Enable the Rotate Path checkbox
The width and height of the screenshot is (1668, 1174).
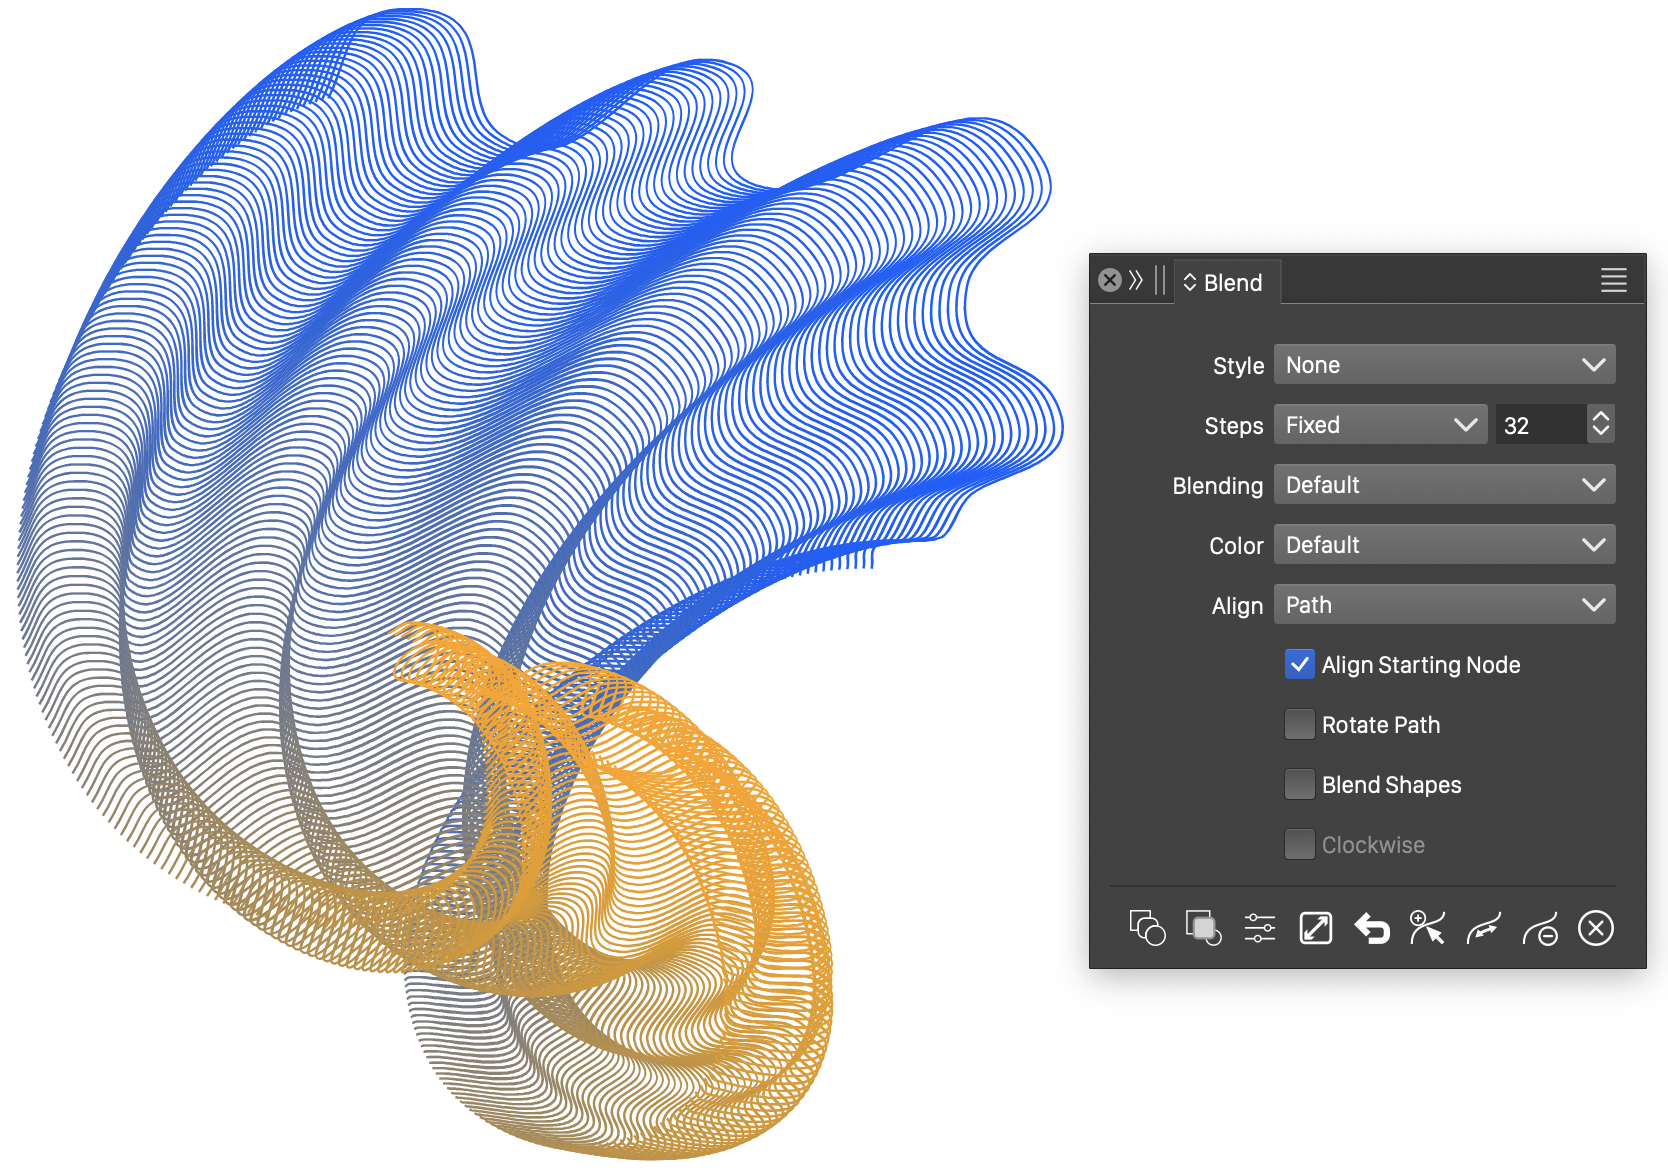1299,725
